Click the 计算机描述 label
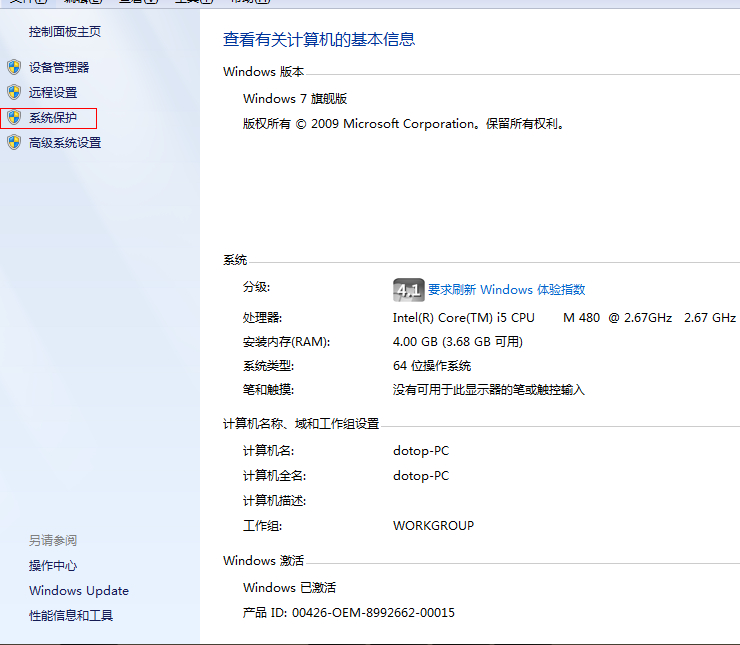 click(274, 501)
